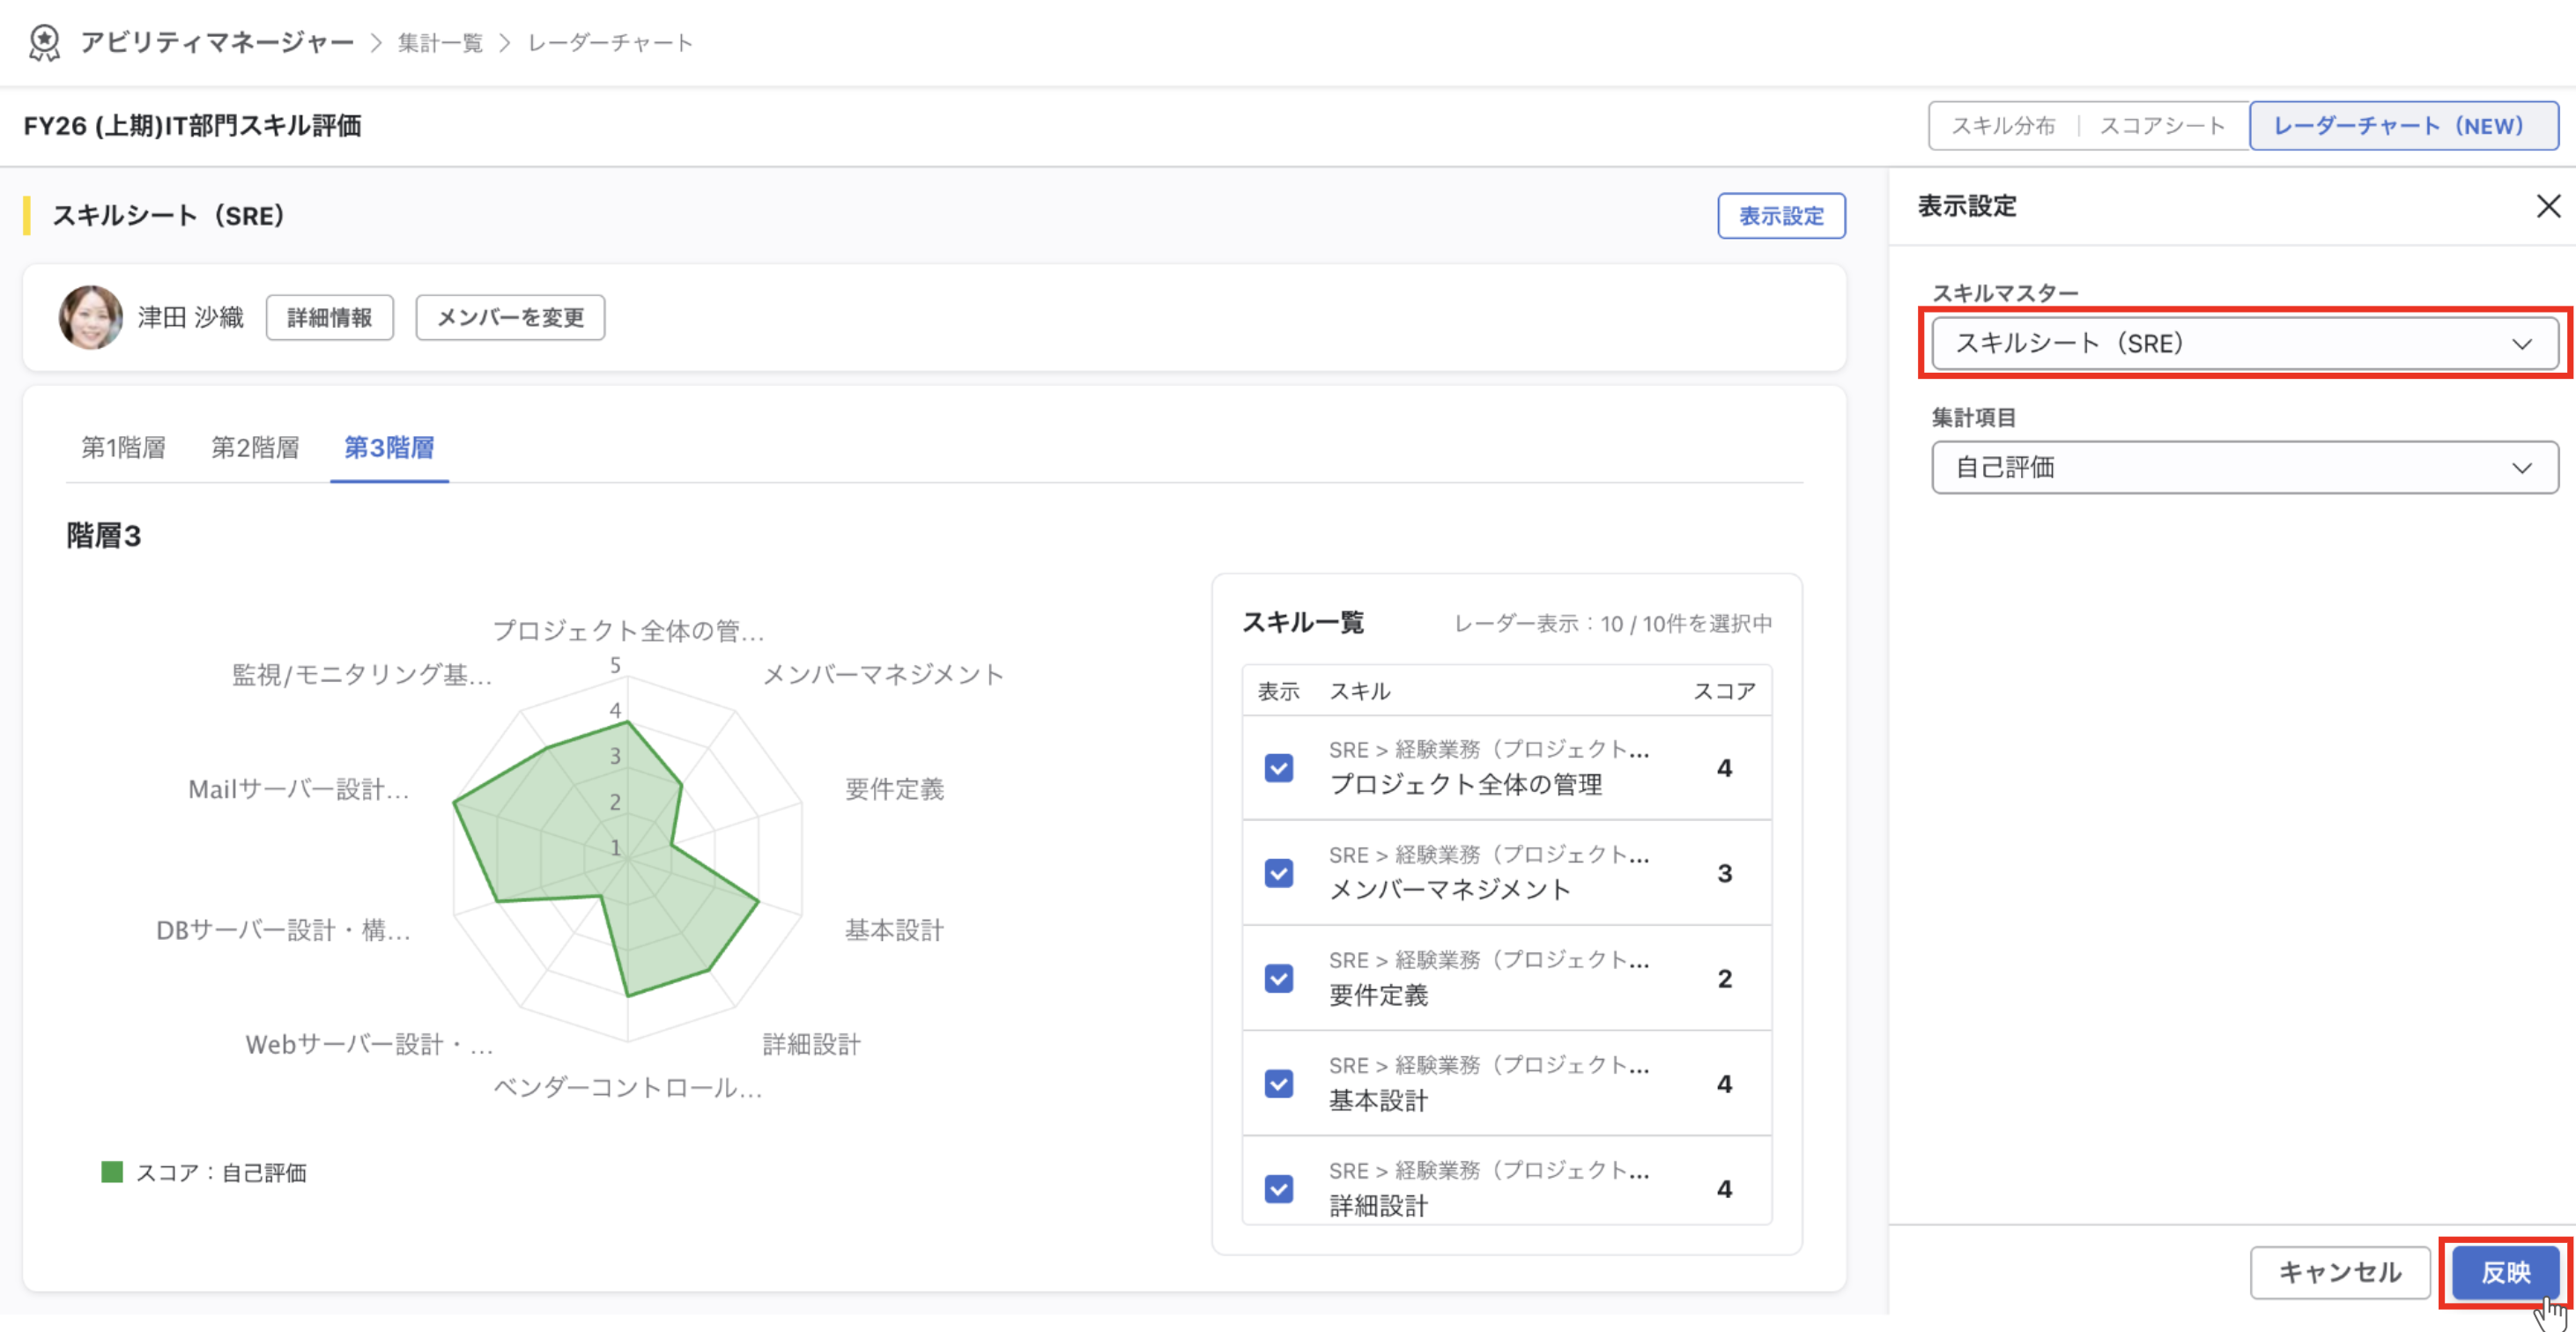The image size is (2576, 1332).
Task: Switch to スコアシート view
Action: pos(2162,126)
